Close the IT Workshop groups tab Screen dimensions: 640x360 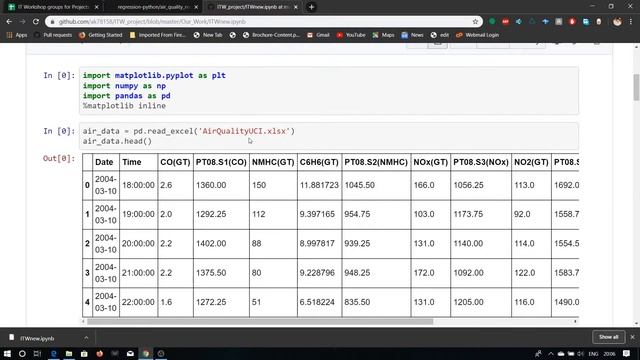tap(97, 7)
